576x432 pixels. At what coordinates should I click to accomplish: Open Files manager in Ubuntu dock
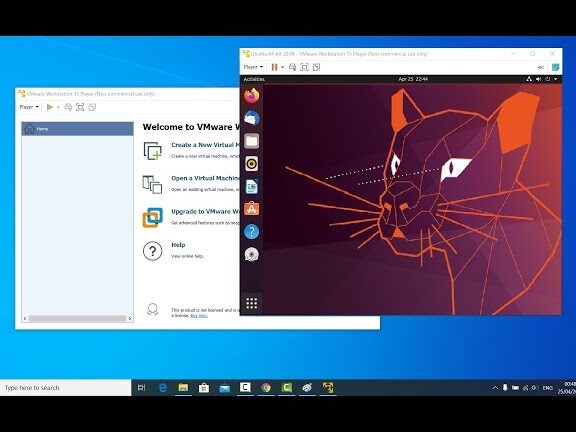[x=252, y=141]
